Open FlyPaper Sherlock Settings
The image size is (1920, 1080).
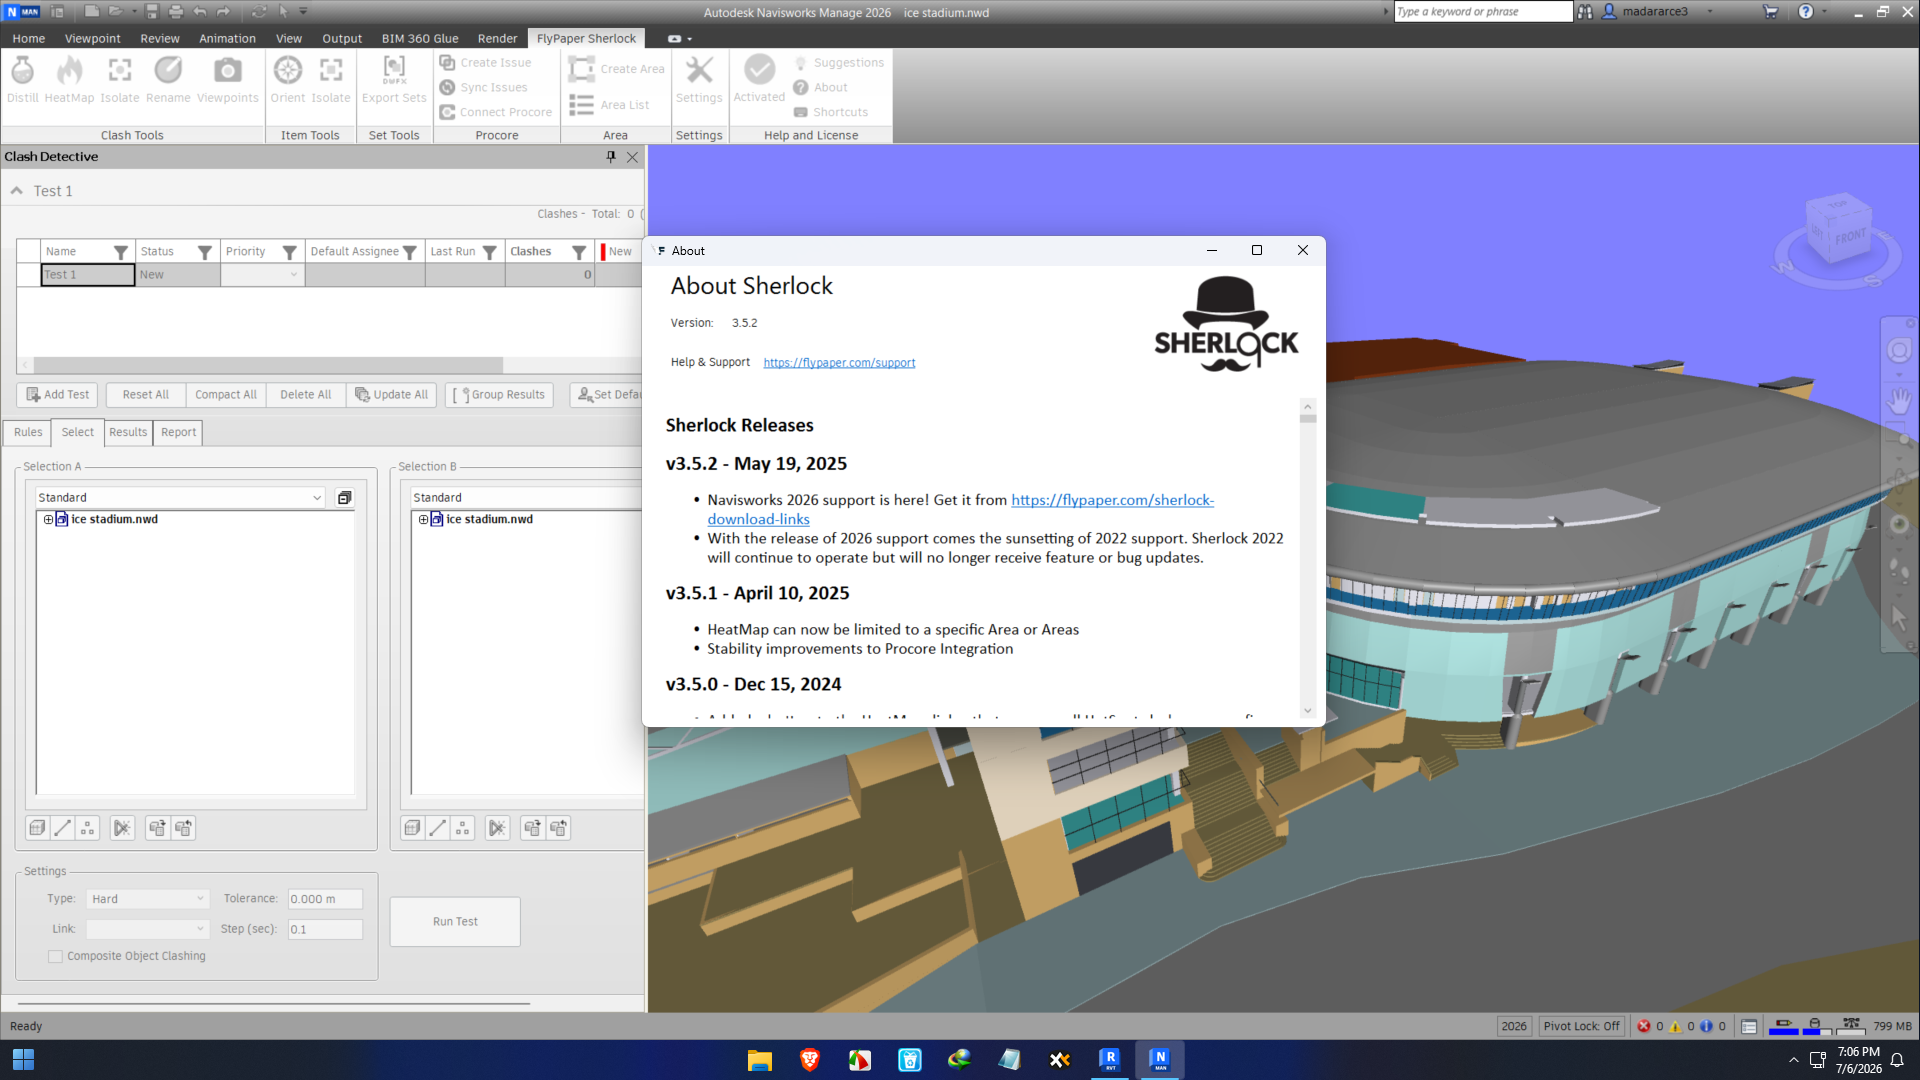pos(699,78)
